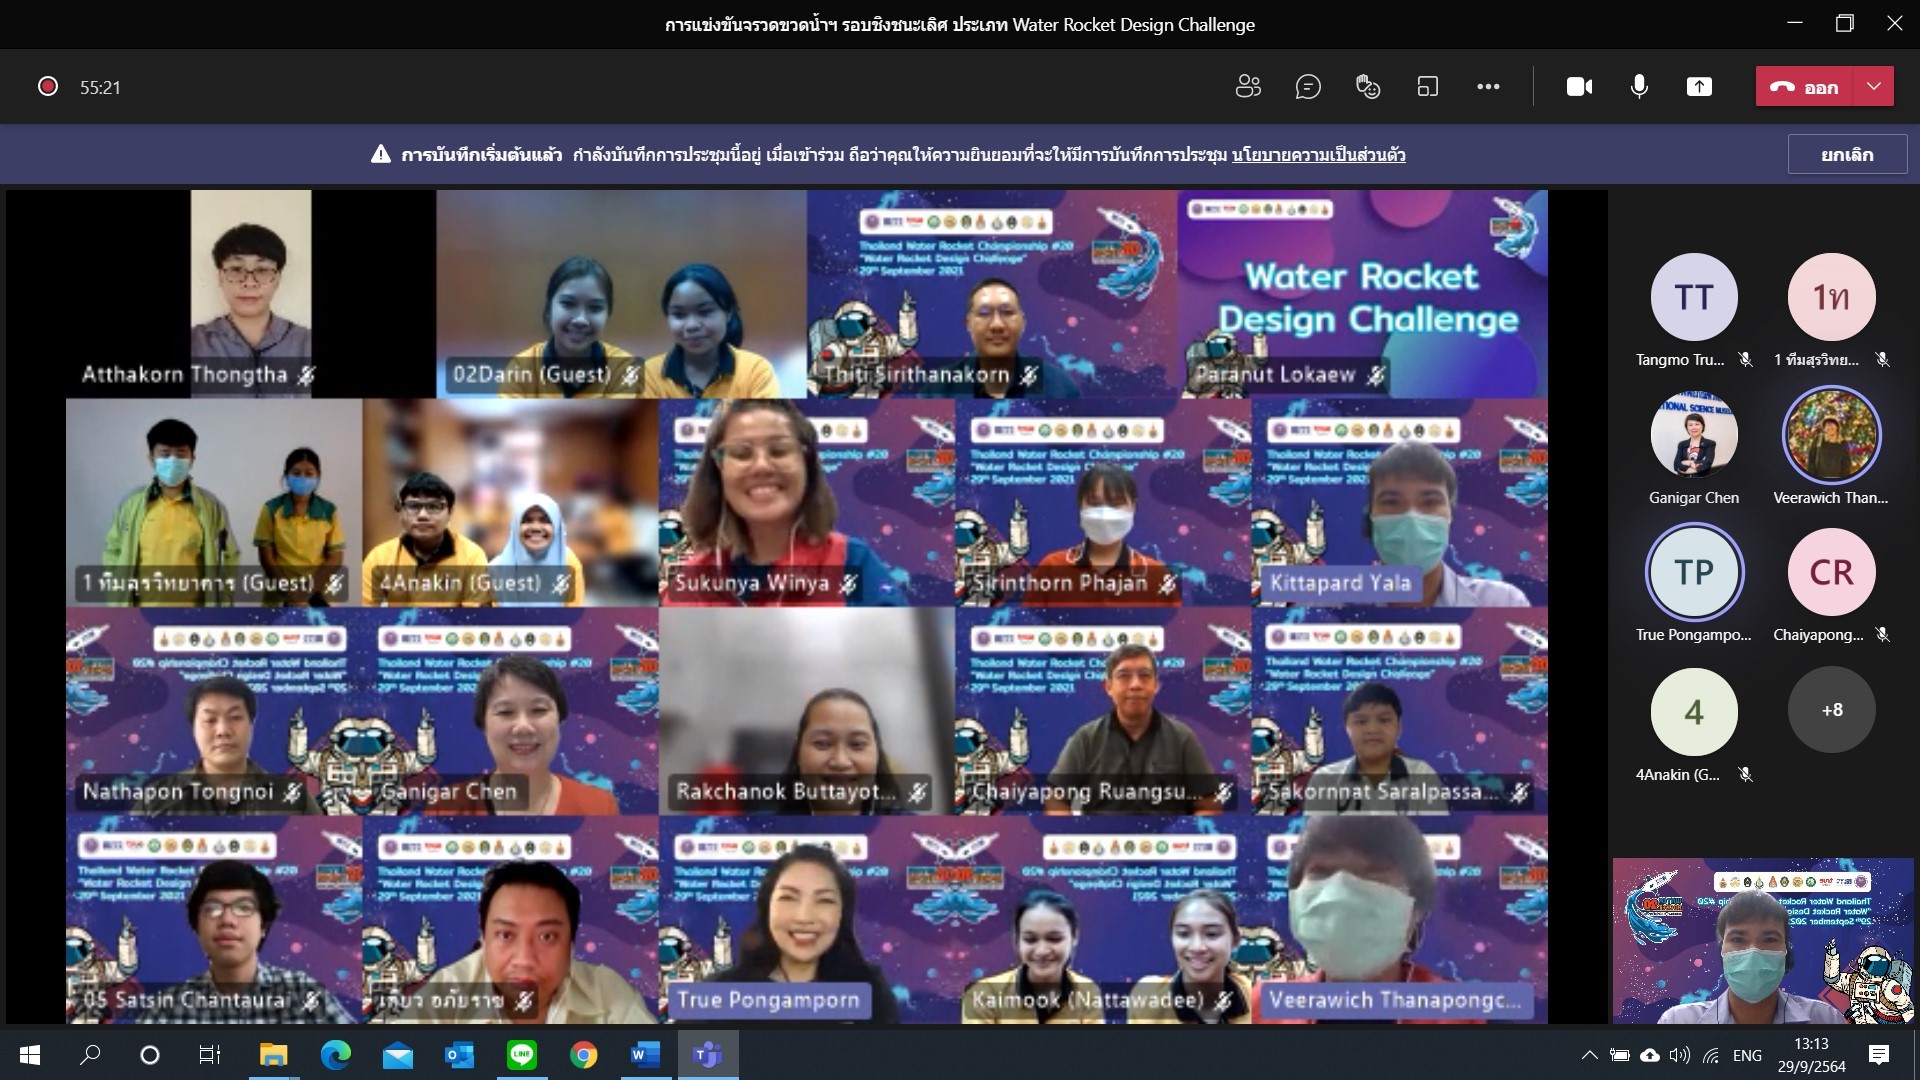Click the share content icon
The height and width of the screenshot is (1080, 1920).
(1699, 87)
